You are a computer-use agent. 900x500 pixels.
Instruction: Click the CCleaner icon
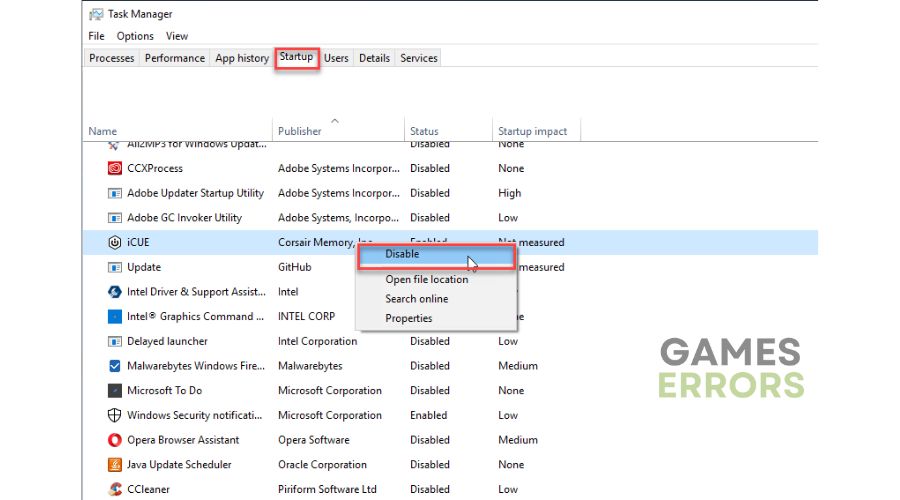click(115, 489)
